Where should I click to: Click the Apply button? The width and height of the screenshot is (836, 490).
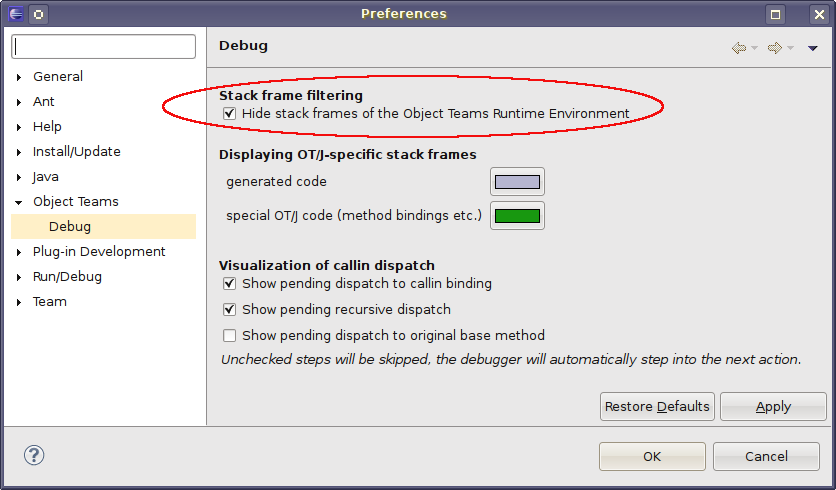pyautogui.click(x=773, y=407)
